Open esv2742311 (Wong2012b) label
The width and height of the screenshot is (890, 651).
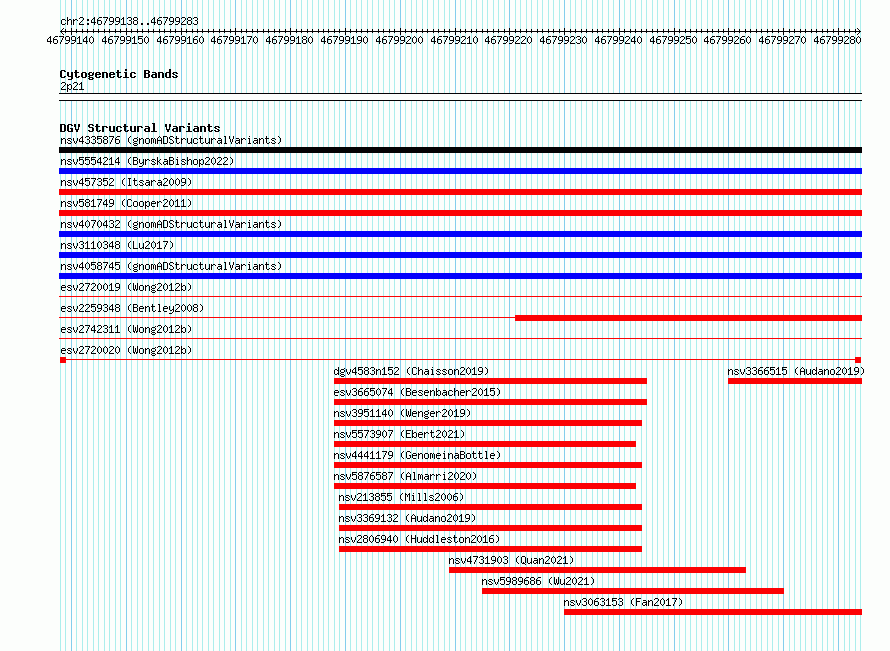tap(126, 329)
